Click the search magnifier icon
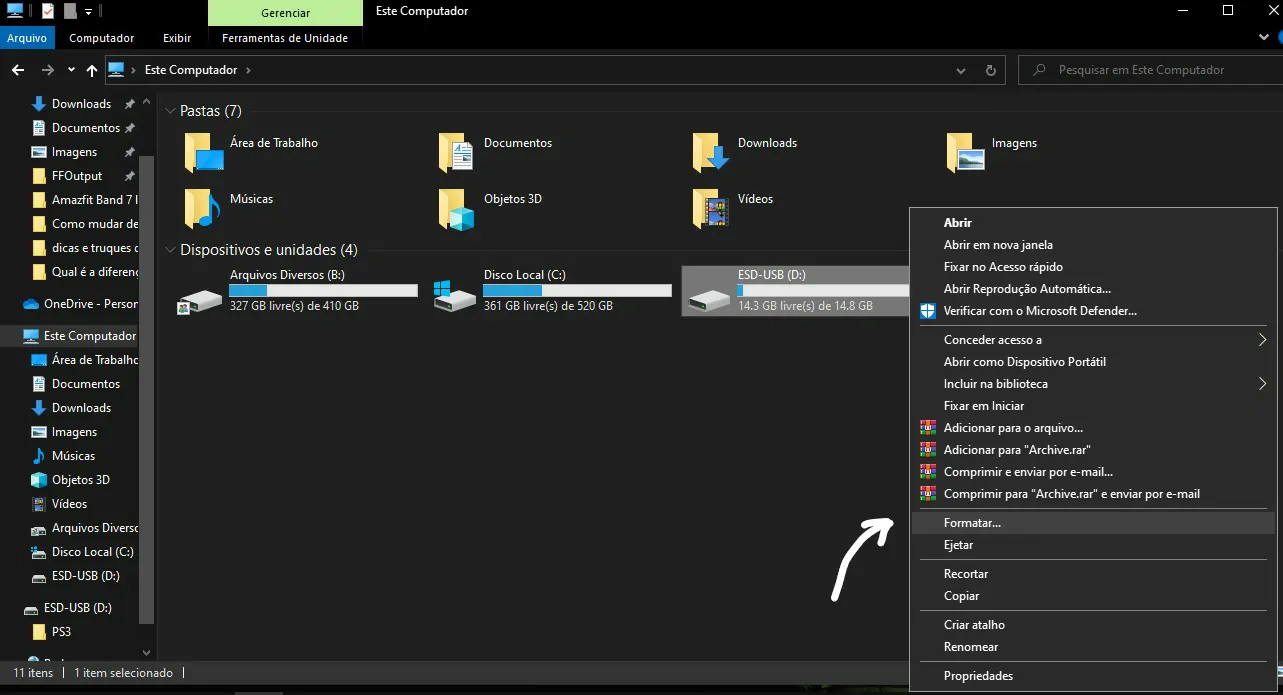The height and width of the screenshot is (695, 1283). 1040,70
